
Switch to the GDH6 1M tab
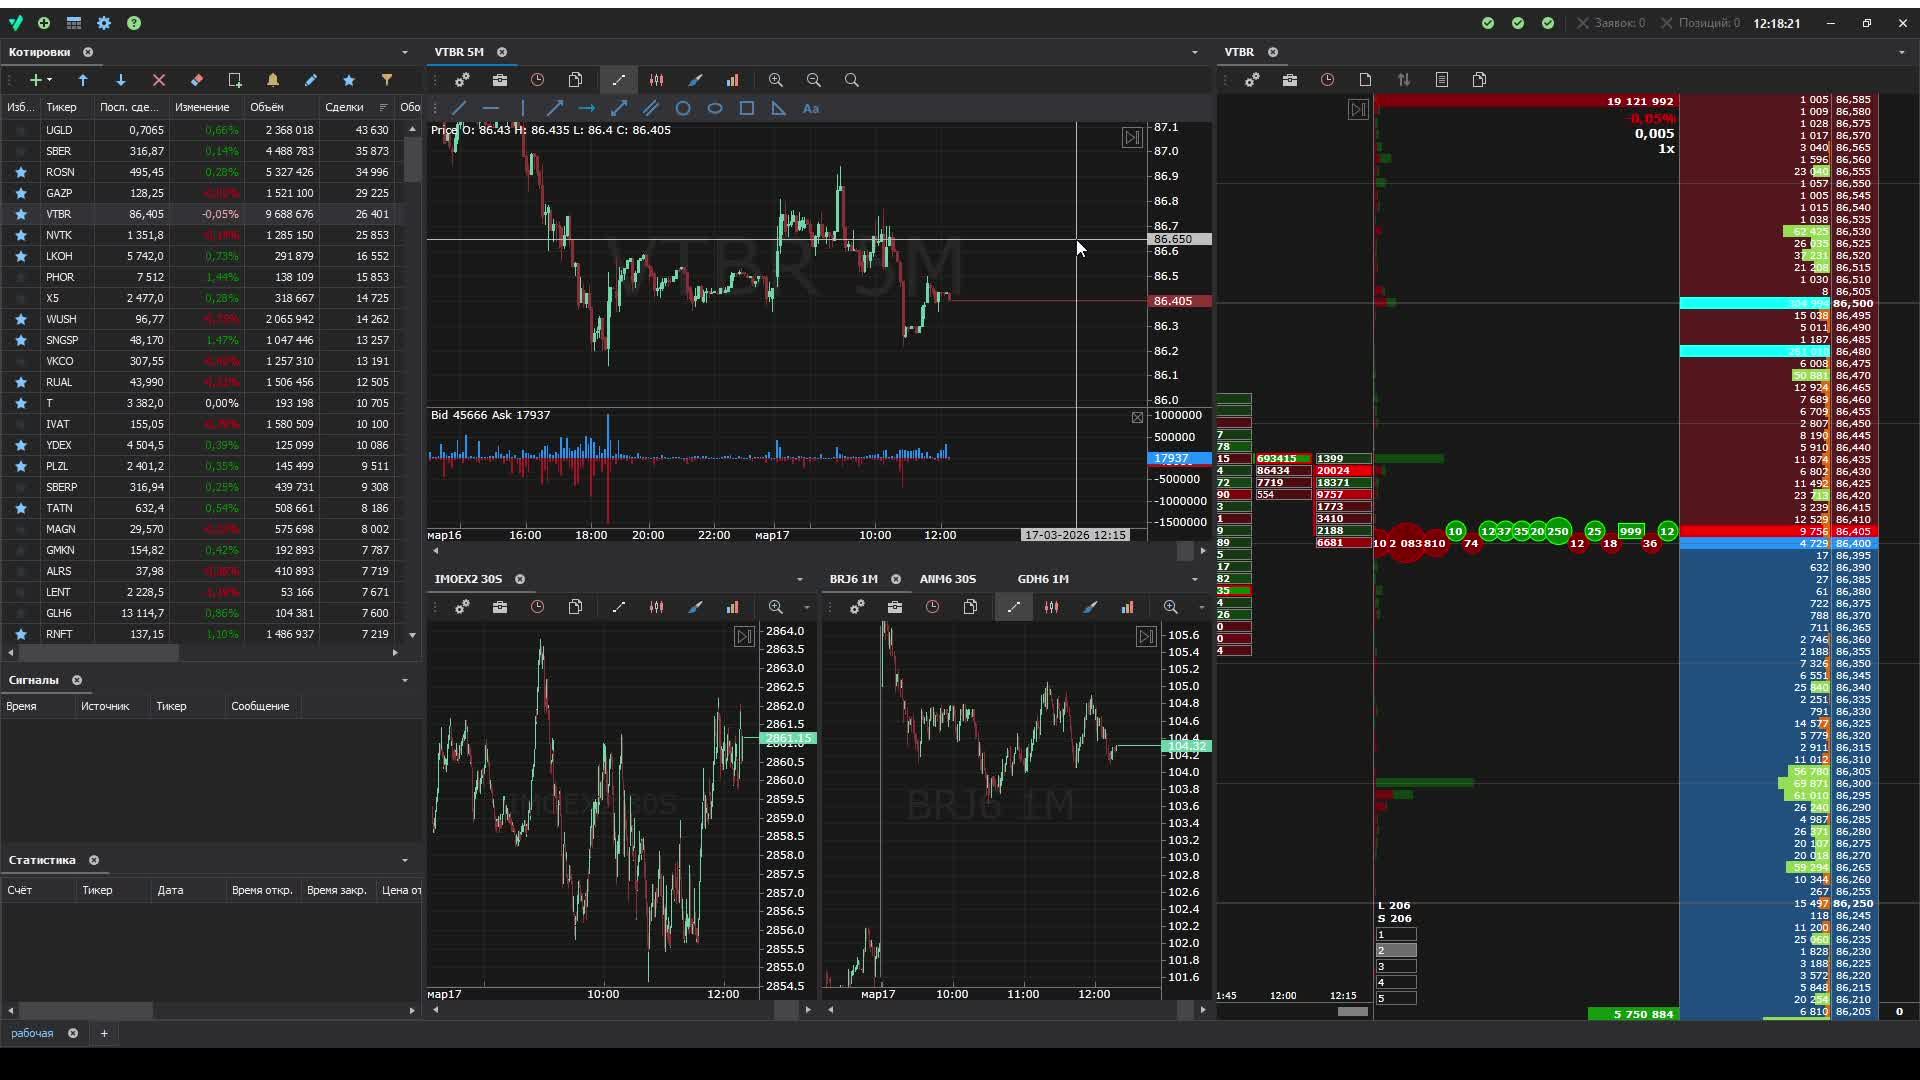pyautogui.click(x=1043, y=579)
